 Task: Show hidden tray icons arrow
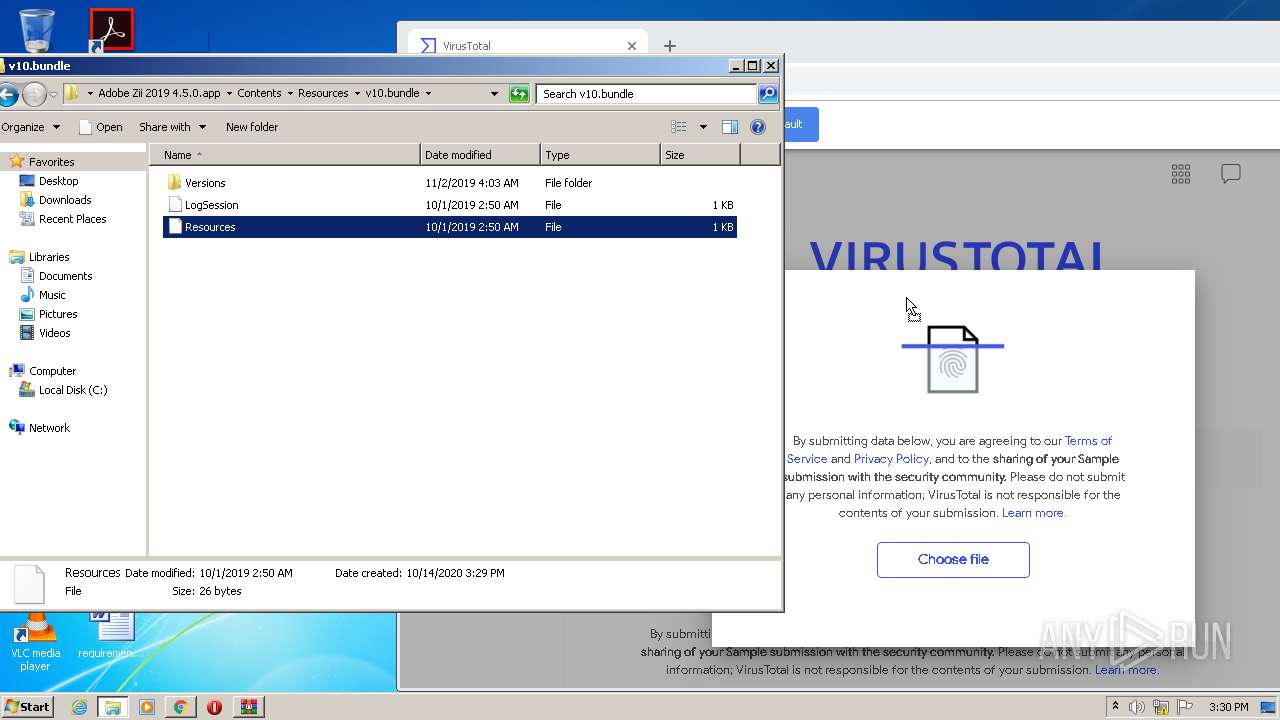click(x=1115, y=706)
